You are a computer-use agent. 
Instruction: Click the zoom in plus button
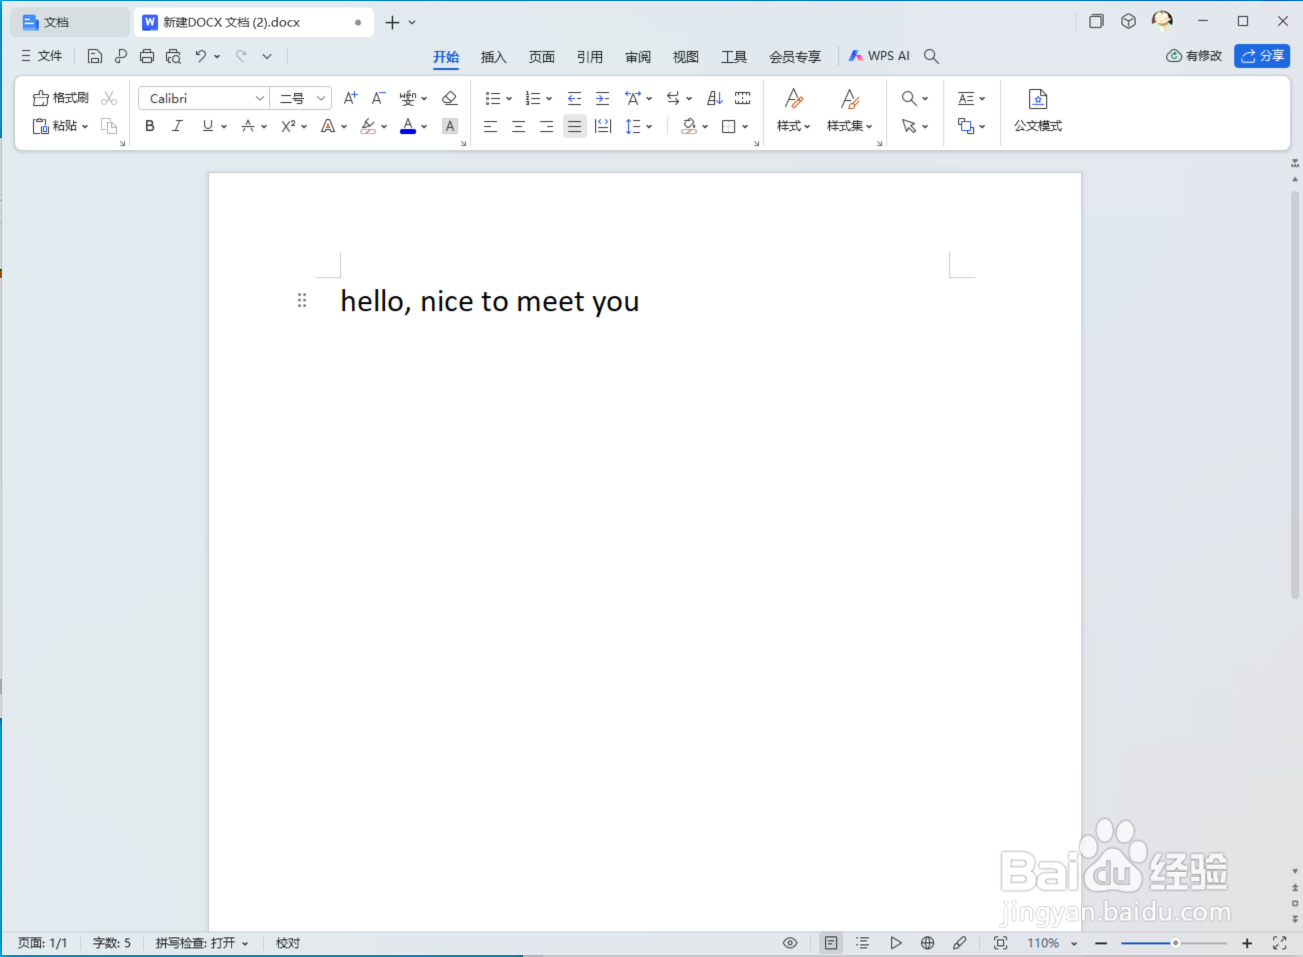pos(1247,943)
